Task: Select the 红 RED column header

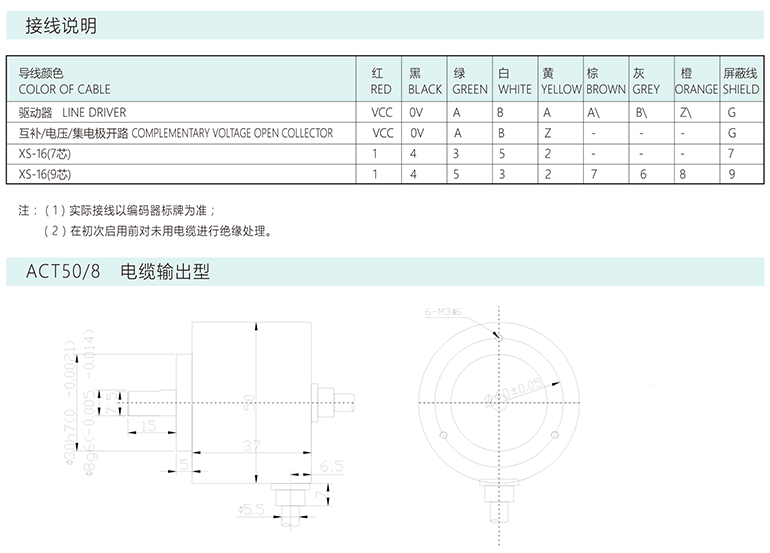Action: 381,81
